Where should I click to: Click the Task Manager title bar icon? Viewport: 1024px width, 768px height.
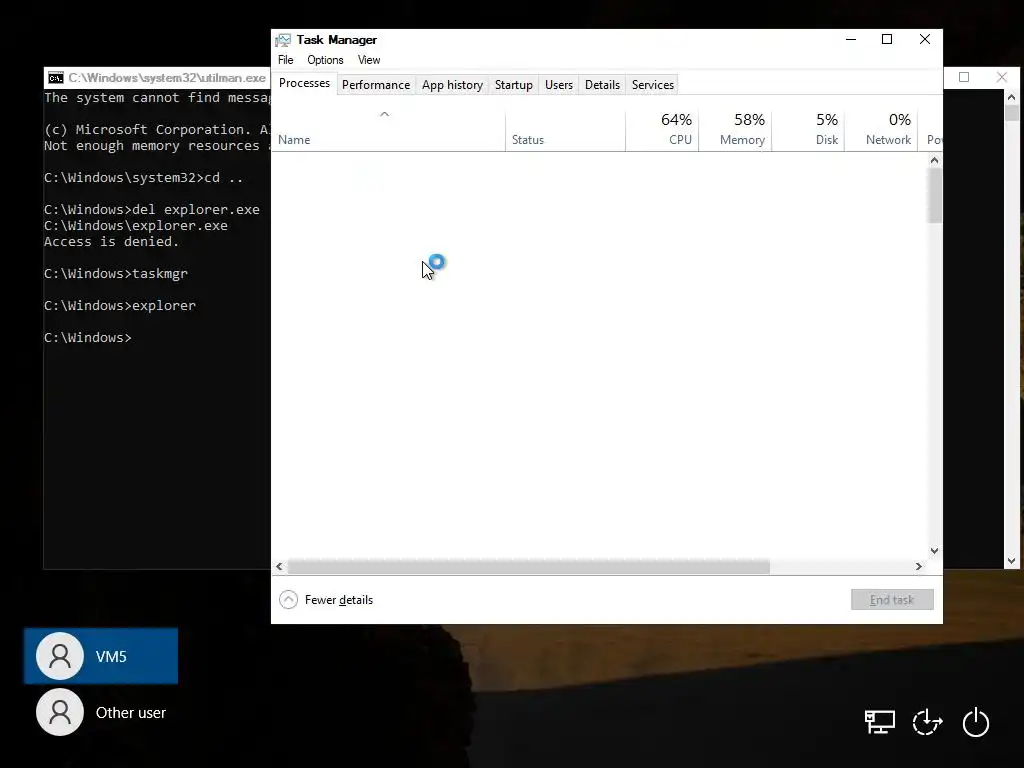pos(283,40)
